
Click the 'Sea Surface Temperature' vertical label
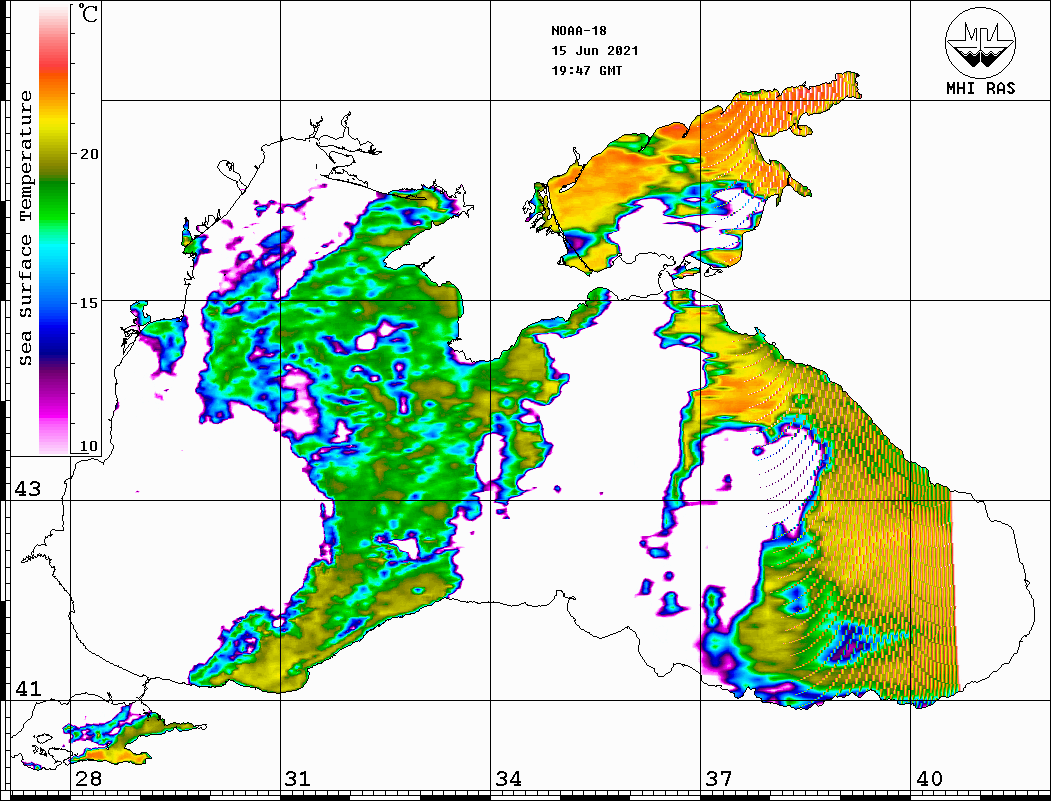[25, 228]
